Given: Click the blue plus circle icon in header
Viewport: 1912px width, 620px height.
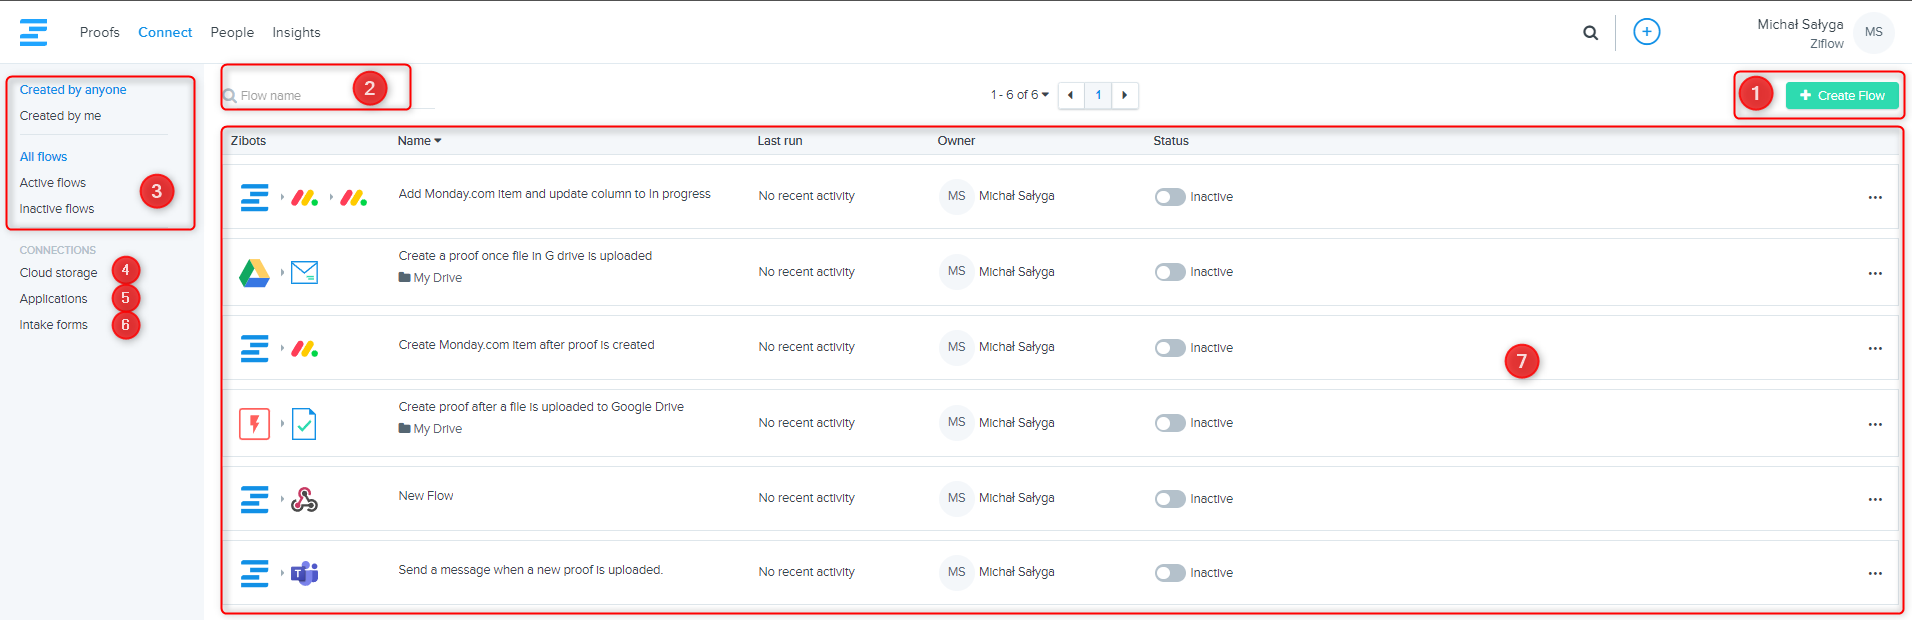Looking at the screenshot, I should [1646, 32].
